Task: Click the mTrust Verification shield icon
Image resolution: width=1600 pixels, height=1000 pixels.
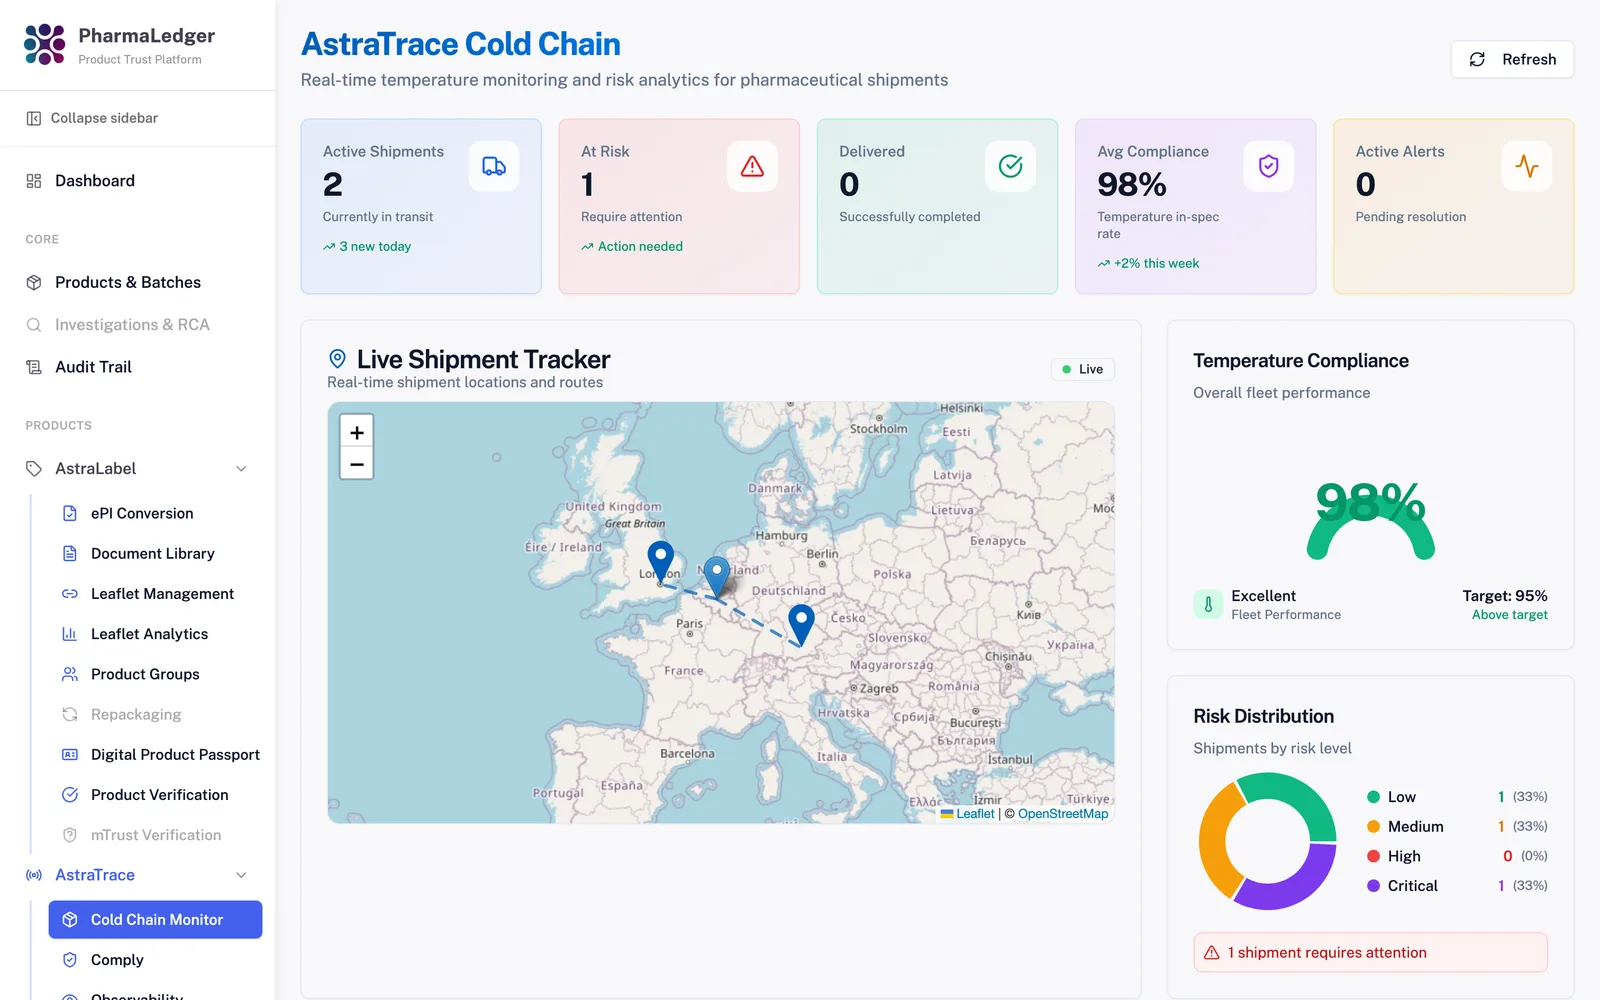Action: click(x=70, y=835)
